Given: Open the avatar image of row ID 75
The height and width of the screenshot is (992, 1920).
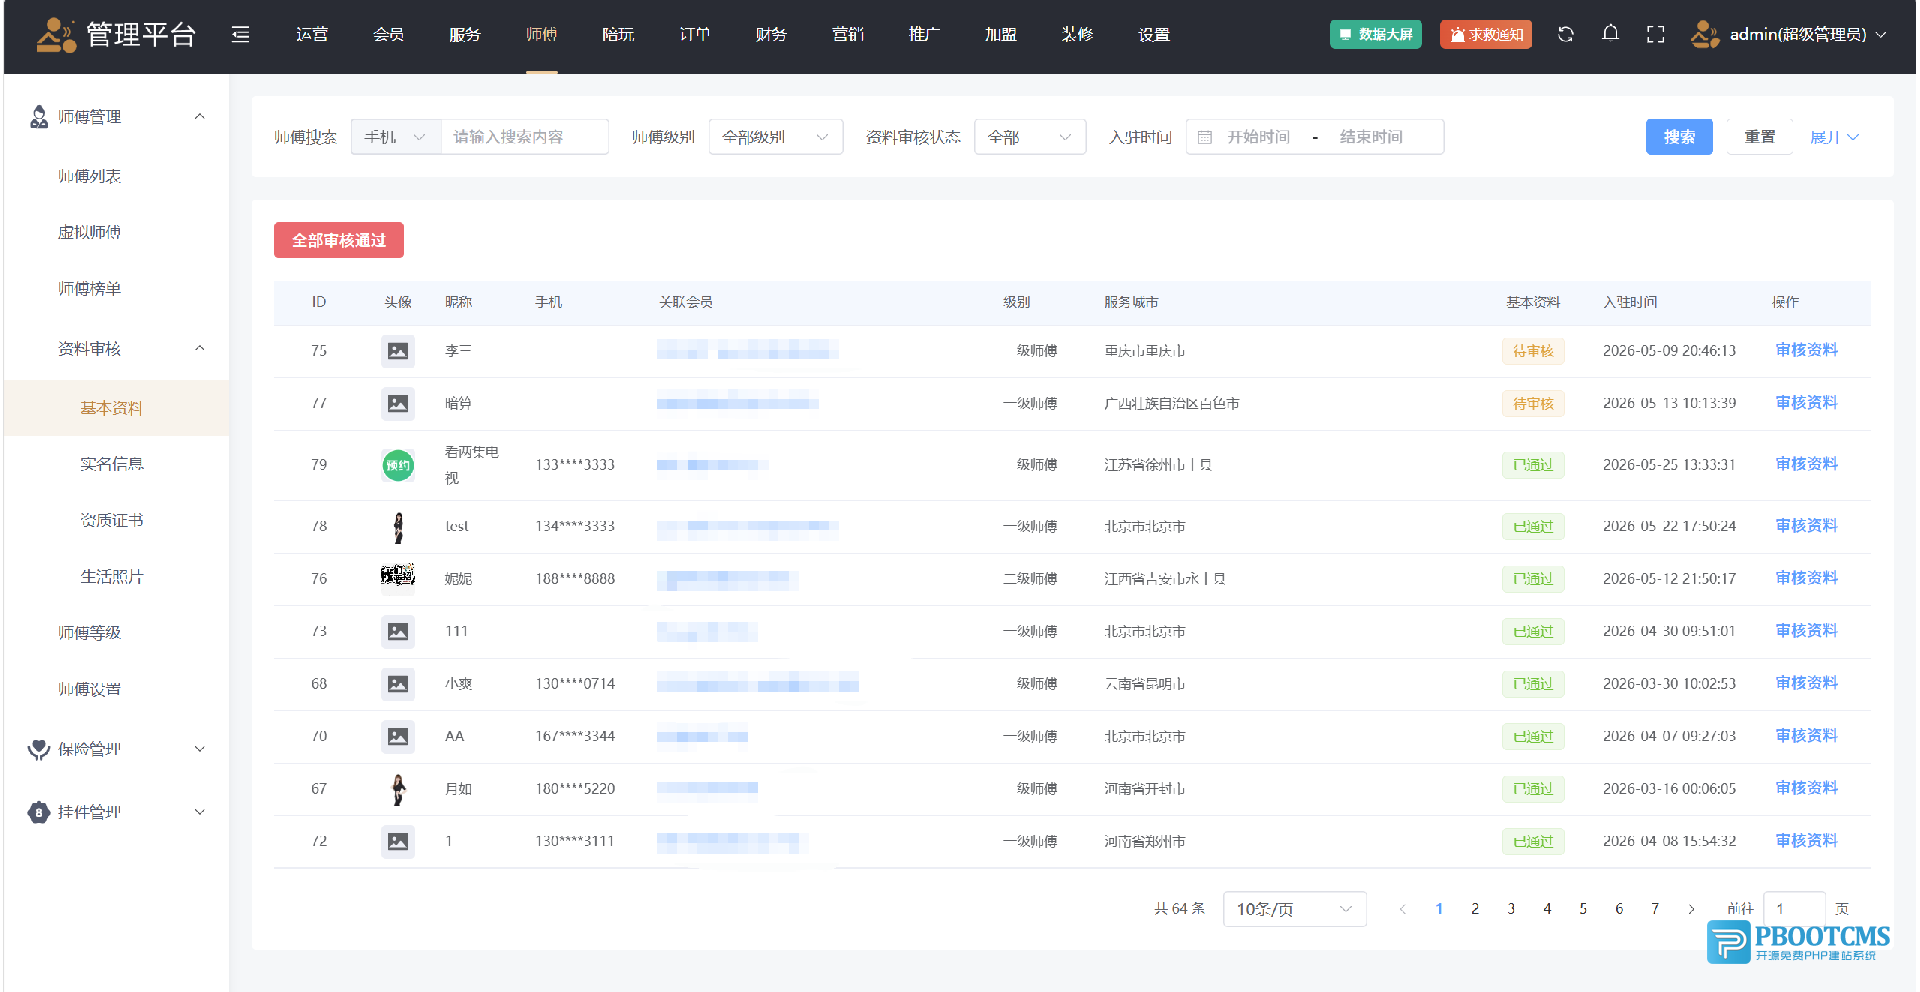Looking at the screenshot, I should [x=398, y=351].
